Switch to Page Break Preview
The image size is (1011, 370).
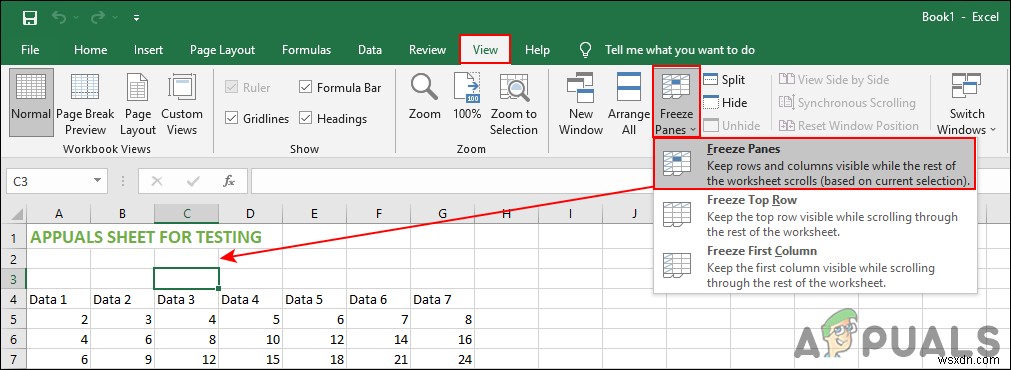(85, 103)
